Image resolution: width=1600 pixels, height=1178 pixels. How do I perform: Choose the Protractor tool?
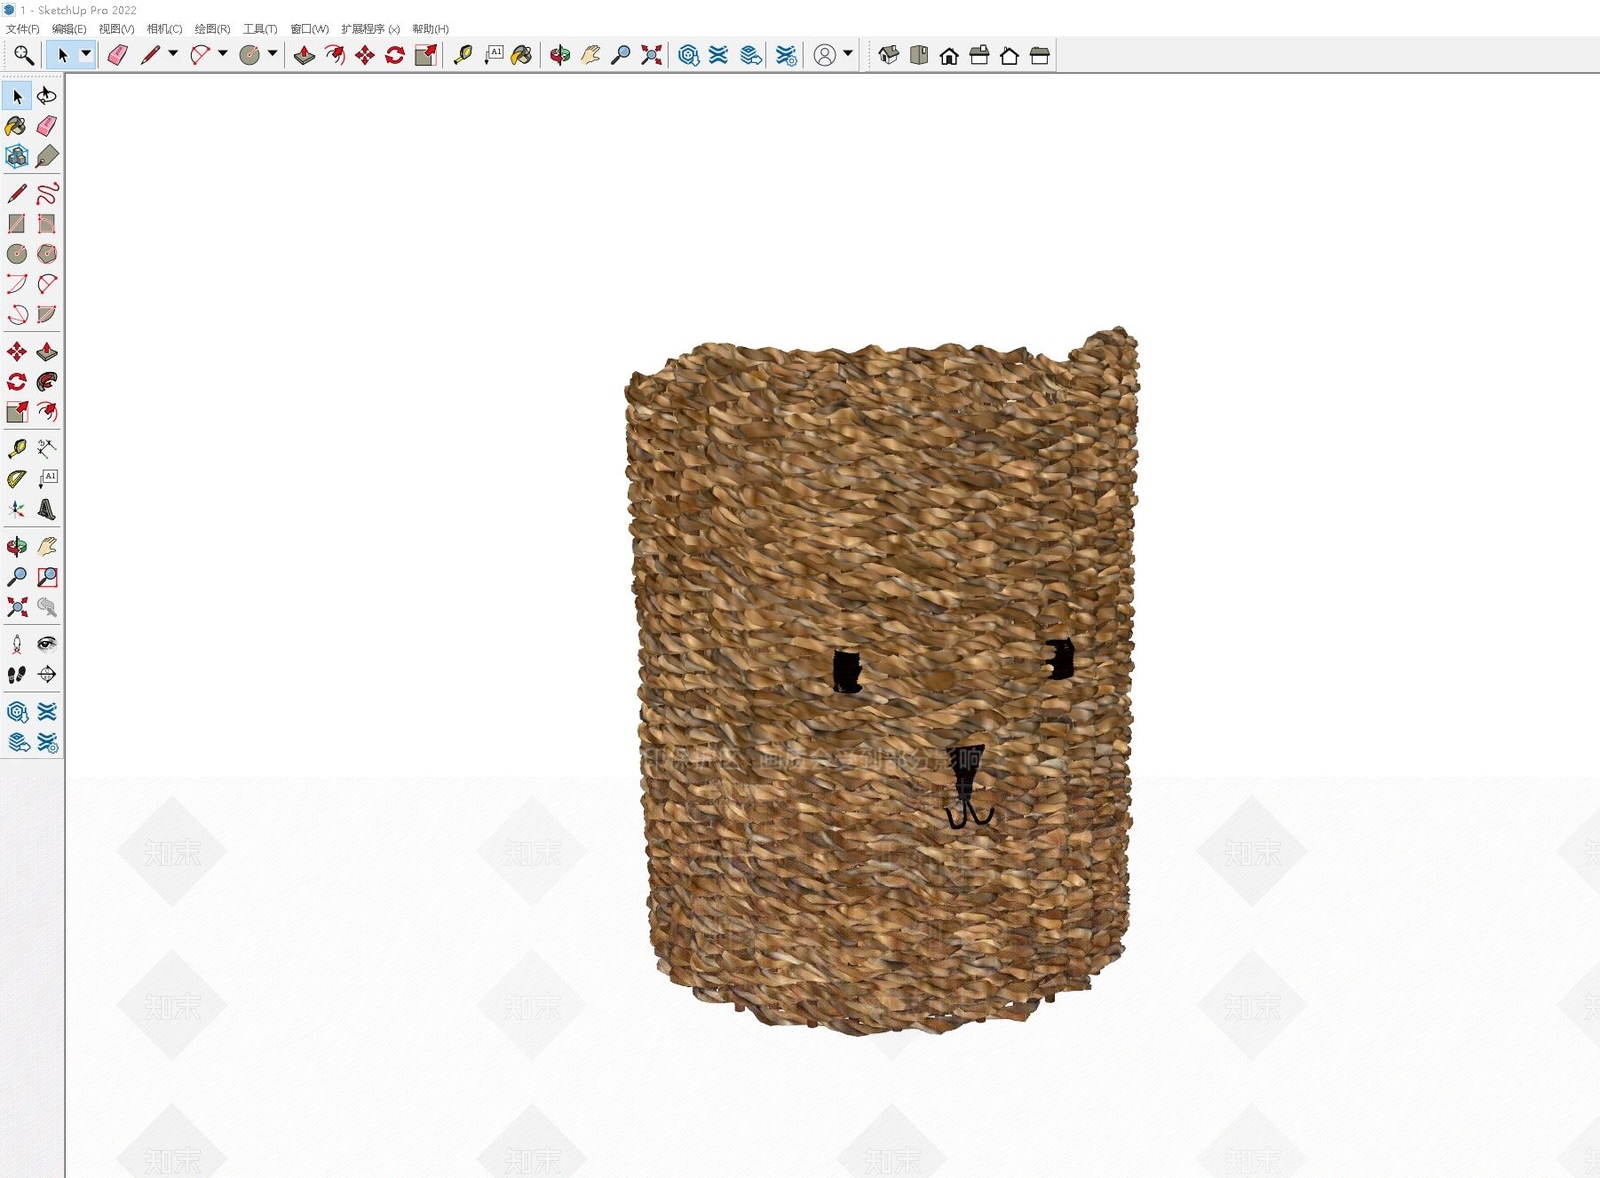coord(17,479)
